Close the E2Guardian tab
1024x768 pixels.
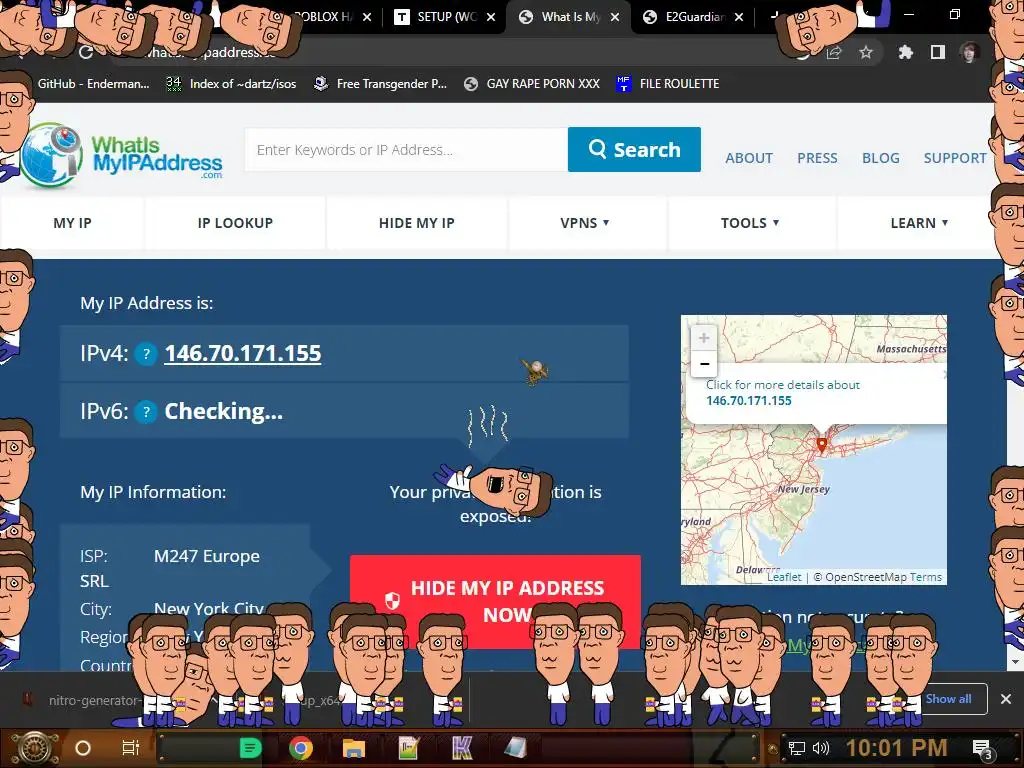(739, 18)
